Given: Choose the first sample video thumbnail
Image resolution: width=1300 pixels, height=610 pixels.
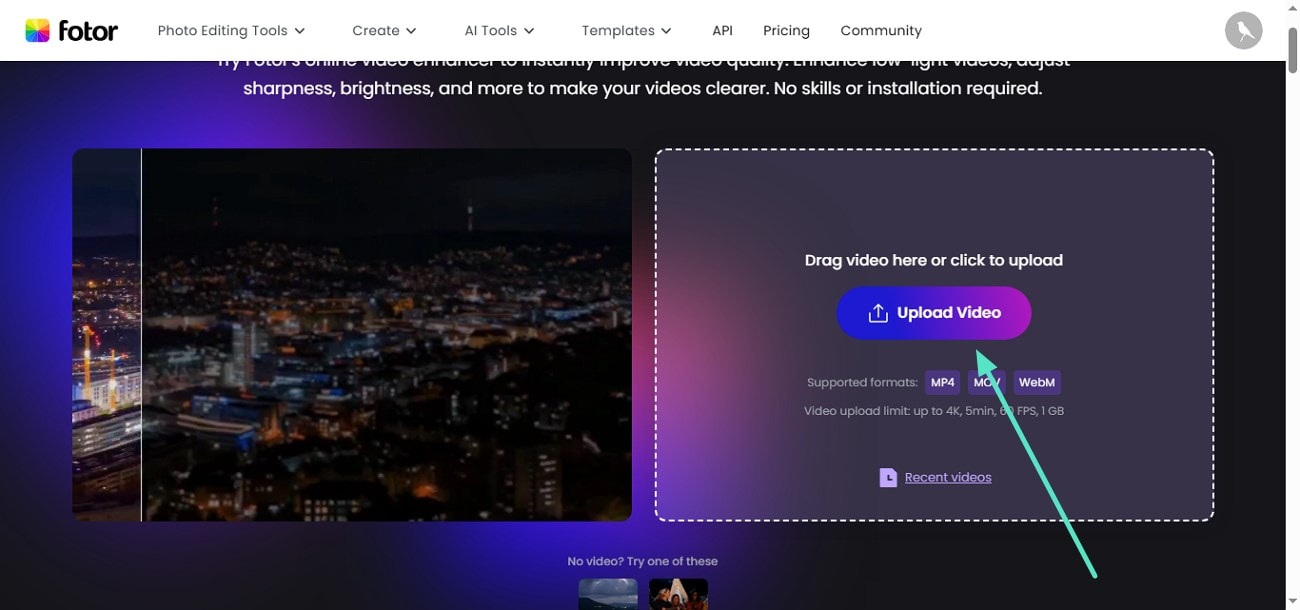Looking at the screenshot, I should 608,594.
